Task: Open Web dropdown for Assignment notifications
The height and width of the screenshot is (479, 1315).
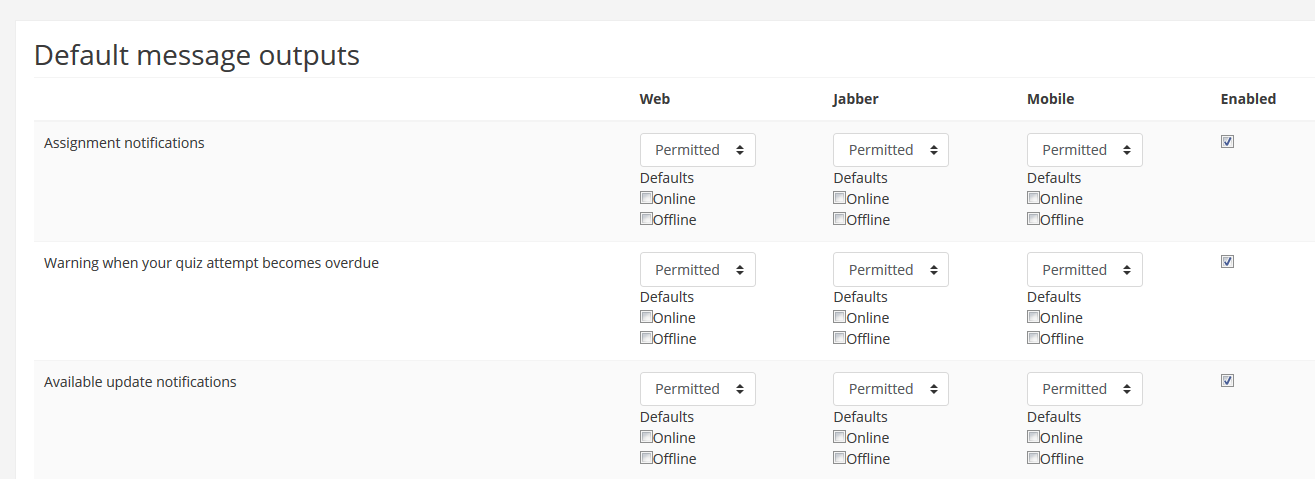Action: click(x=697, y=150)
